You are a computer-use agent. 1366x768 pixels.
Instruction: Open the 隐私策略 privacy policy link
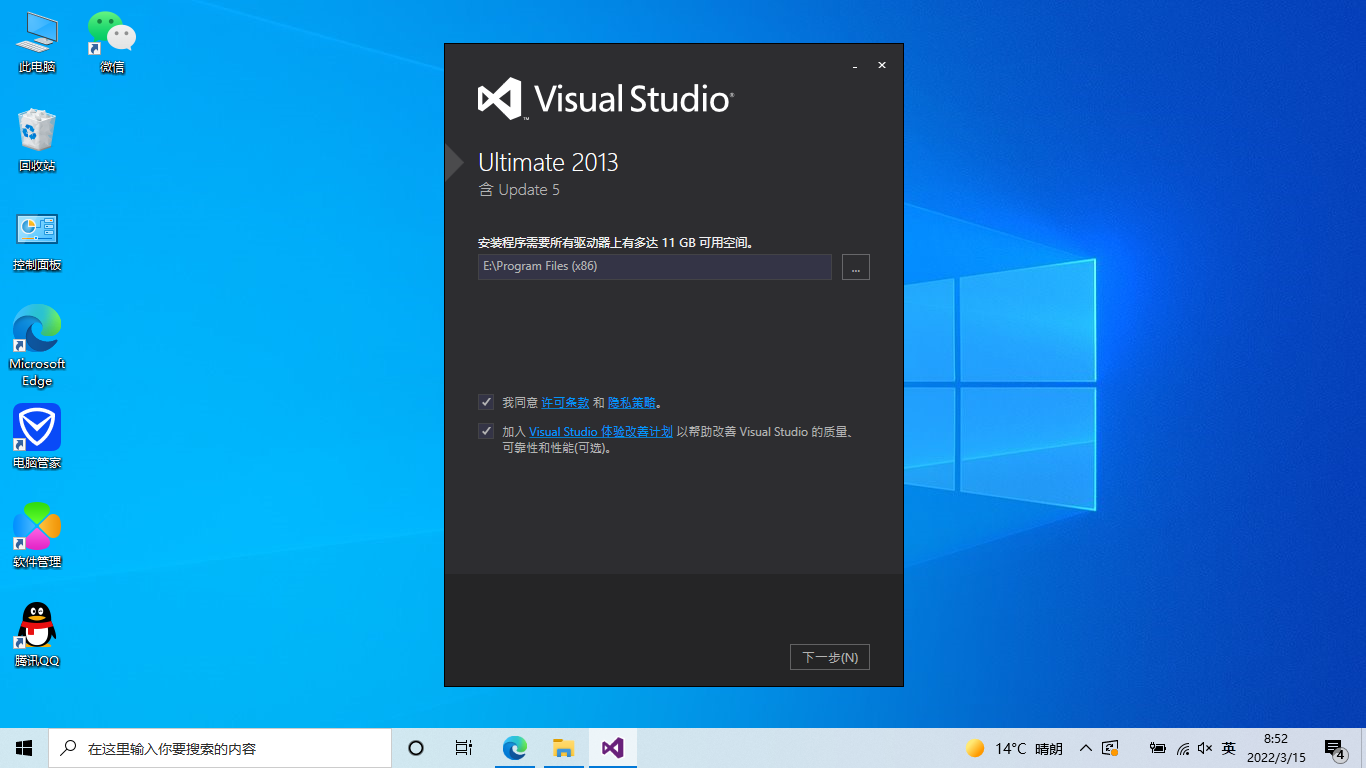tap(632, 403)
